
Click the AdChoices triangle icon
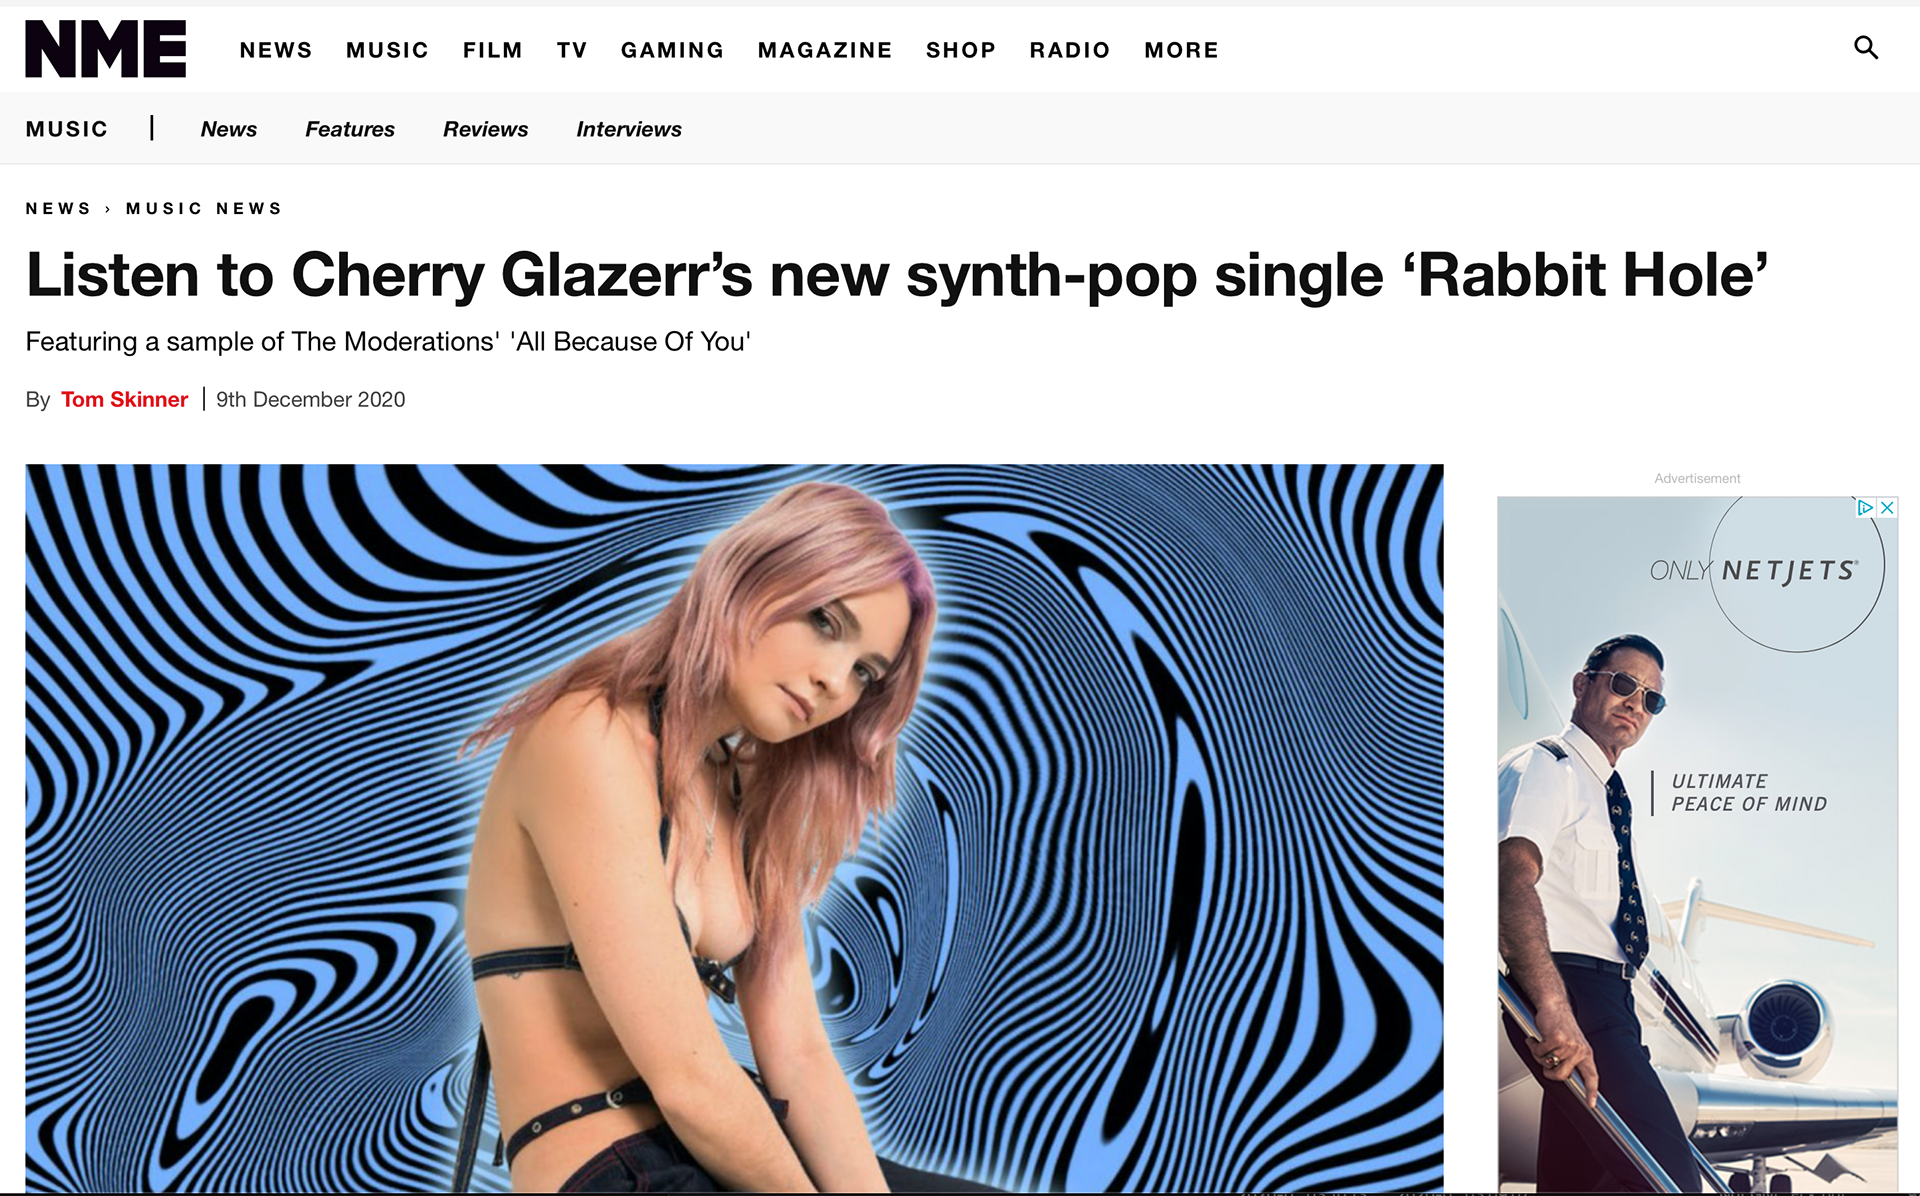[1866, 508]
